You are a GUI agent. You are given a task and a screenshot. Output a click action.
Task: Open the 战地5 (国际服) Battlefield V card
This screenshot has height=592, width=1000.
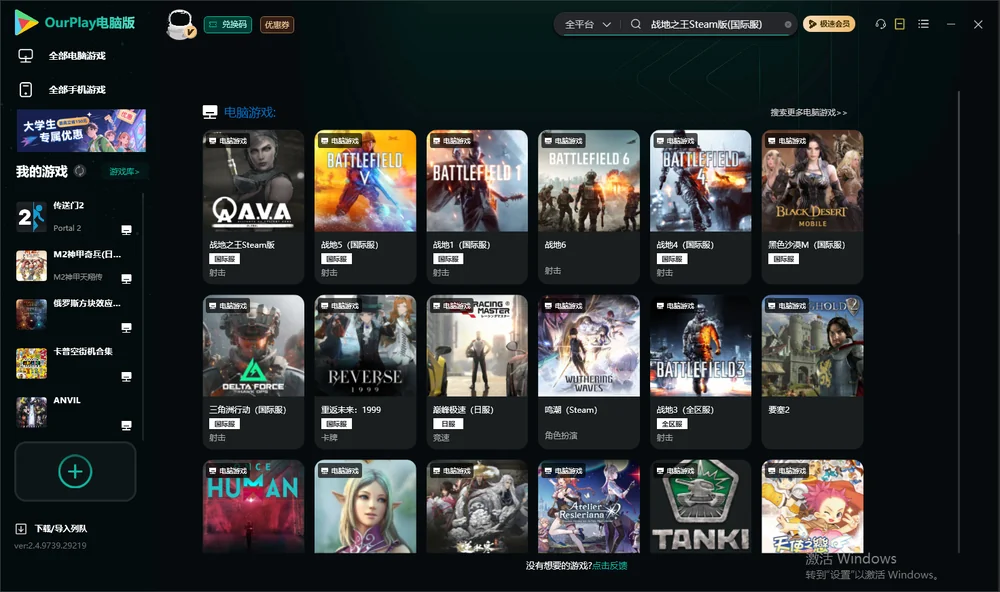pos(365,207)
